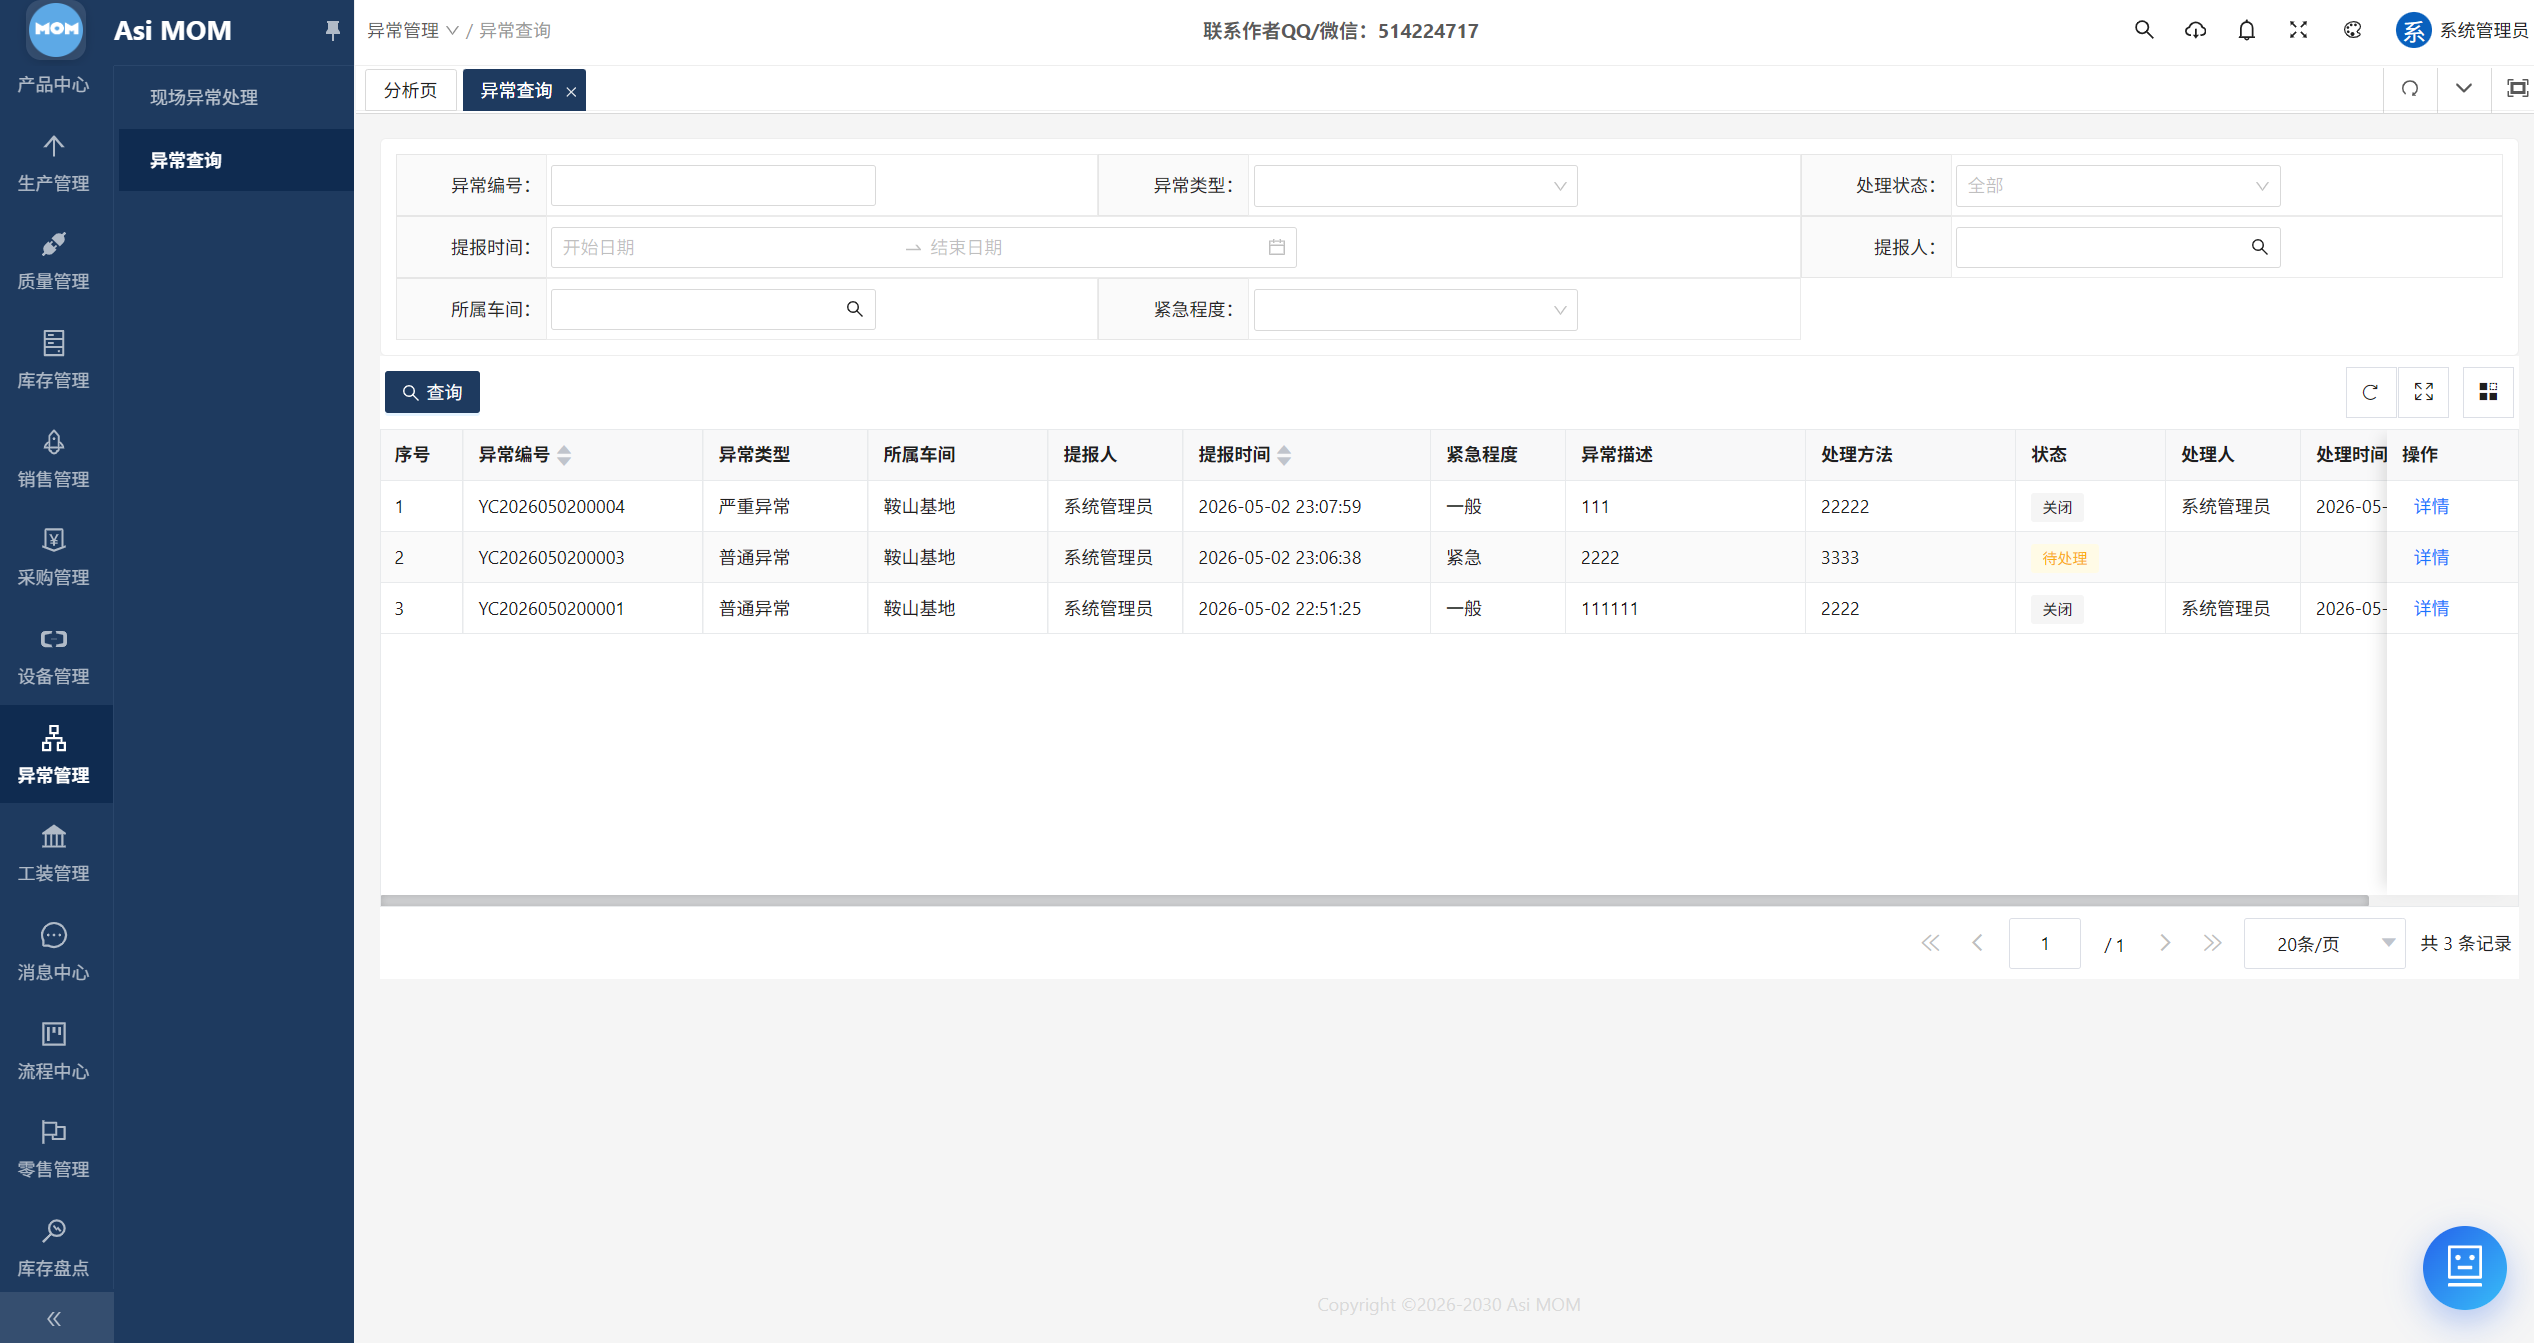Screen dimensions: 2534x1343
Task: Maximize the content area with the tab-bar icon
Action: tap(2517, 89)
